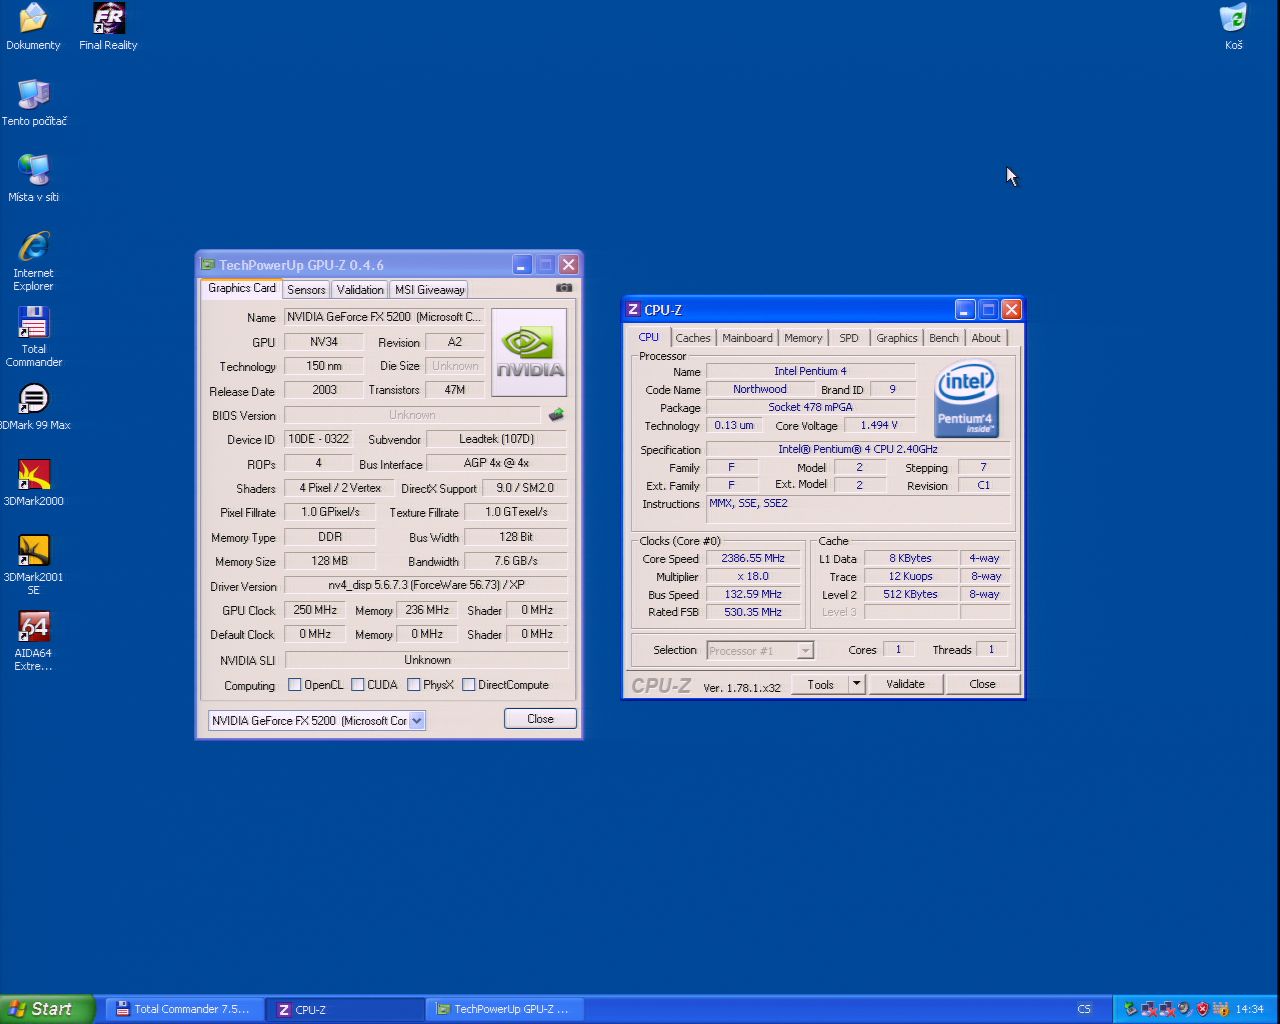Viewport: 1280px width, 1024px height.
Task: Click the Core Speed 2386.55 MHz value
Action: (x=753, y=559)
